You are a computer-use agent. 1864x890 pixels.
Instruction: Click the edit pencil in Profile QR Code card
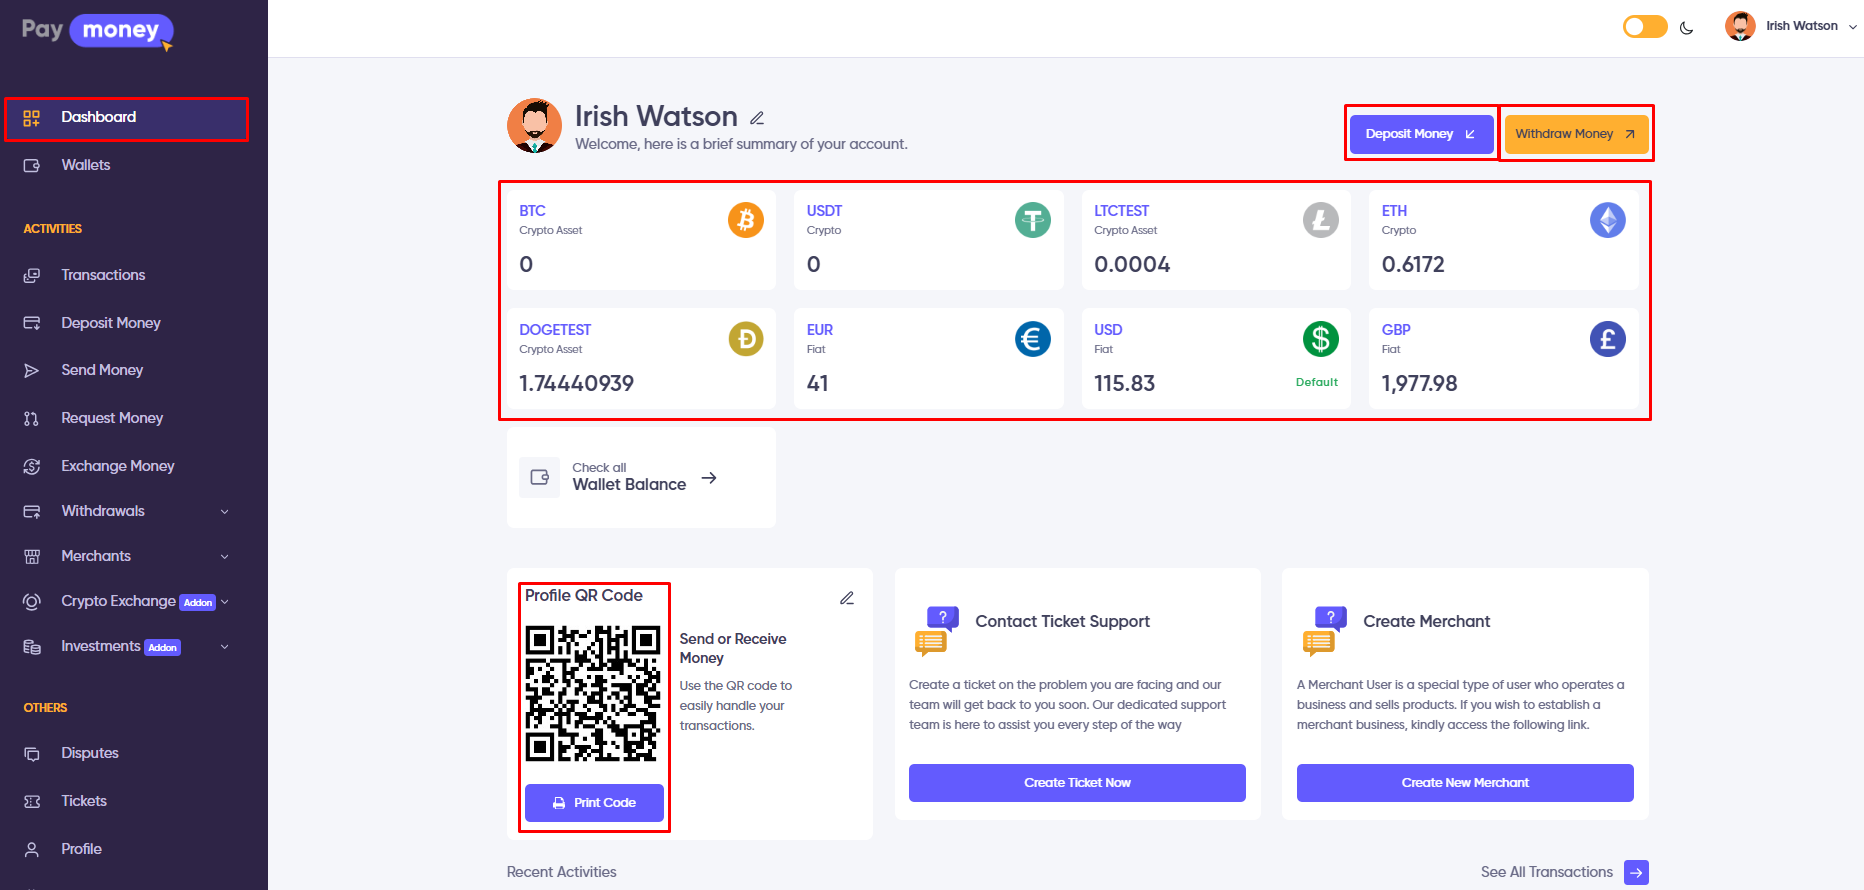(x=847, y=598)
